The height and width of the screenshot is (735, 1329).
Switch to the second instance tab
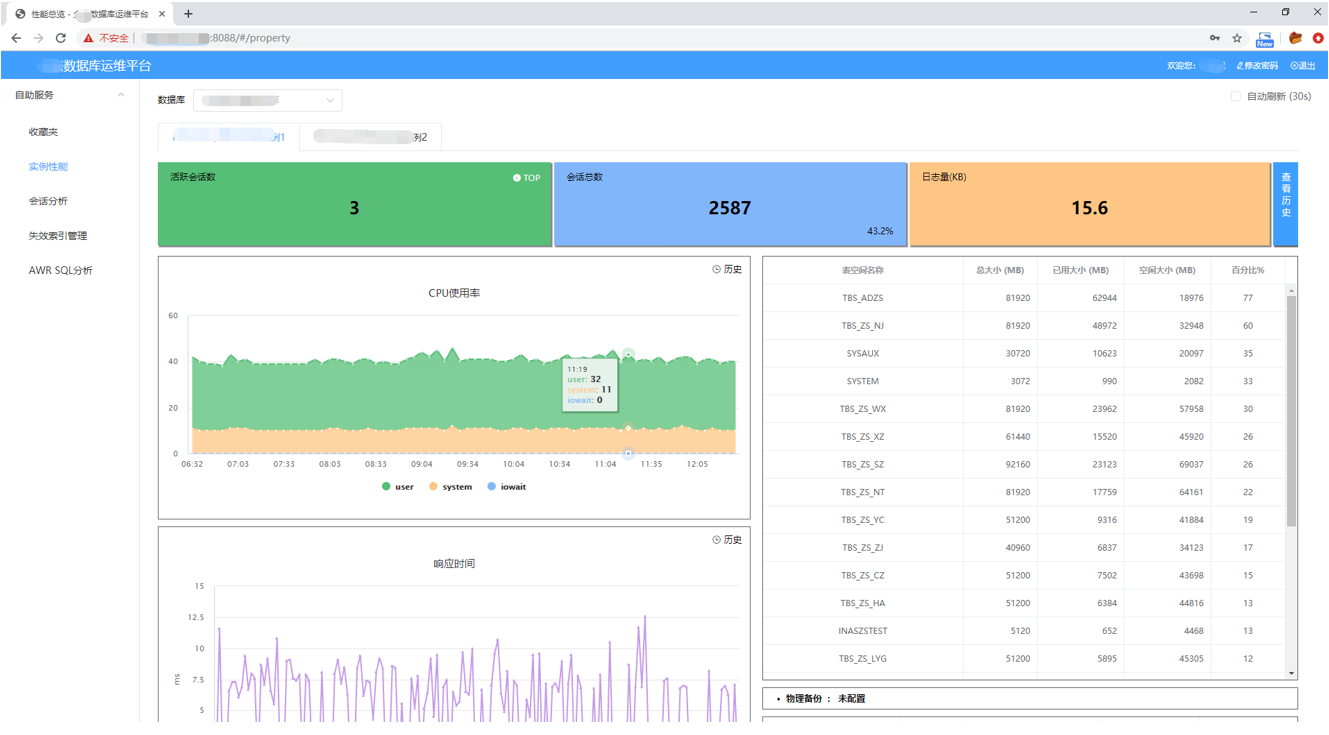pos(370,137)
